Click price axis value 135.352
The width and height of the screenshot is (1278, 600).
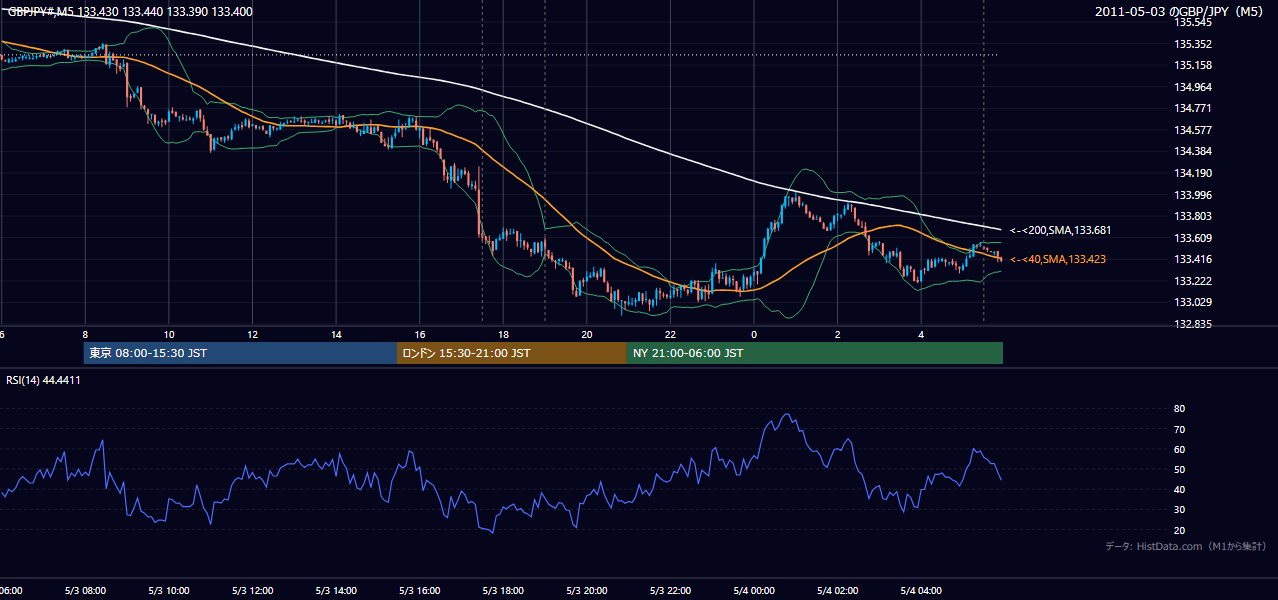[x=1192, y=44]
